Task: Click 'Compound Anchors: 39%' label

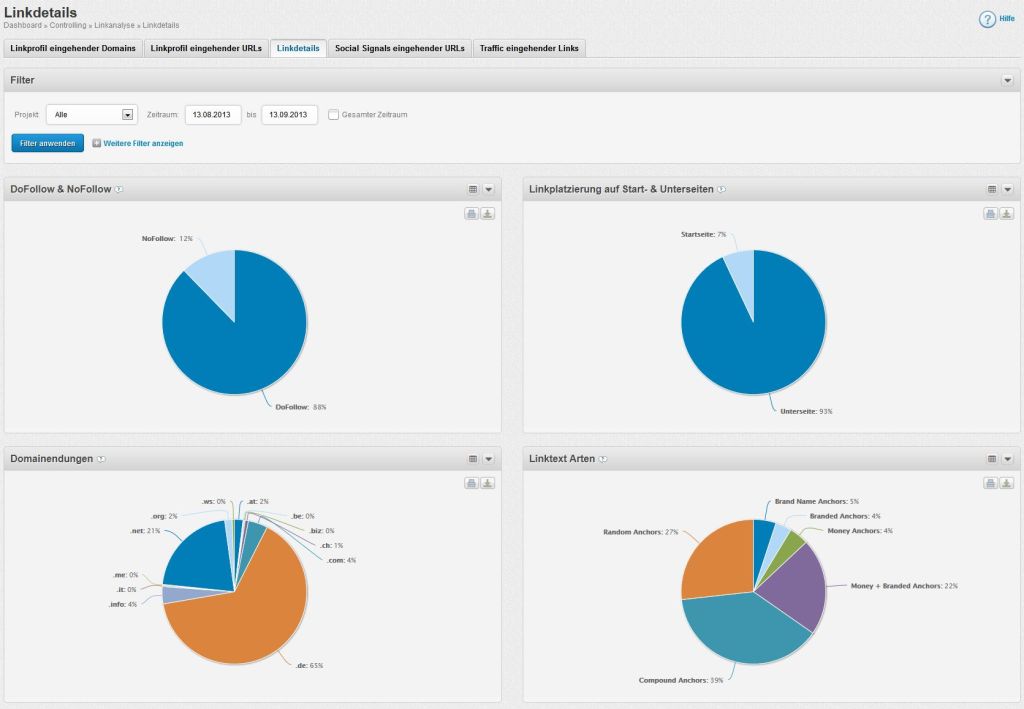Action: (680, 681)
